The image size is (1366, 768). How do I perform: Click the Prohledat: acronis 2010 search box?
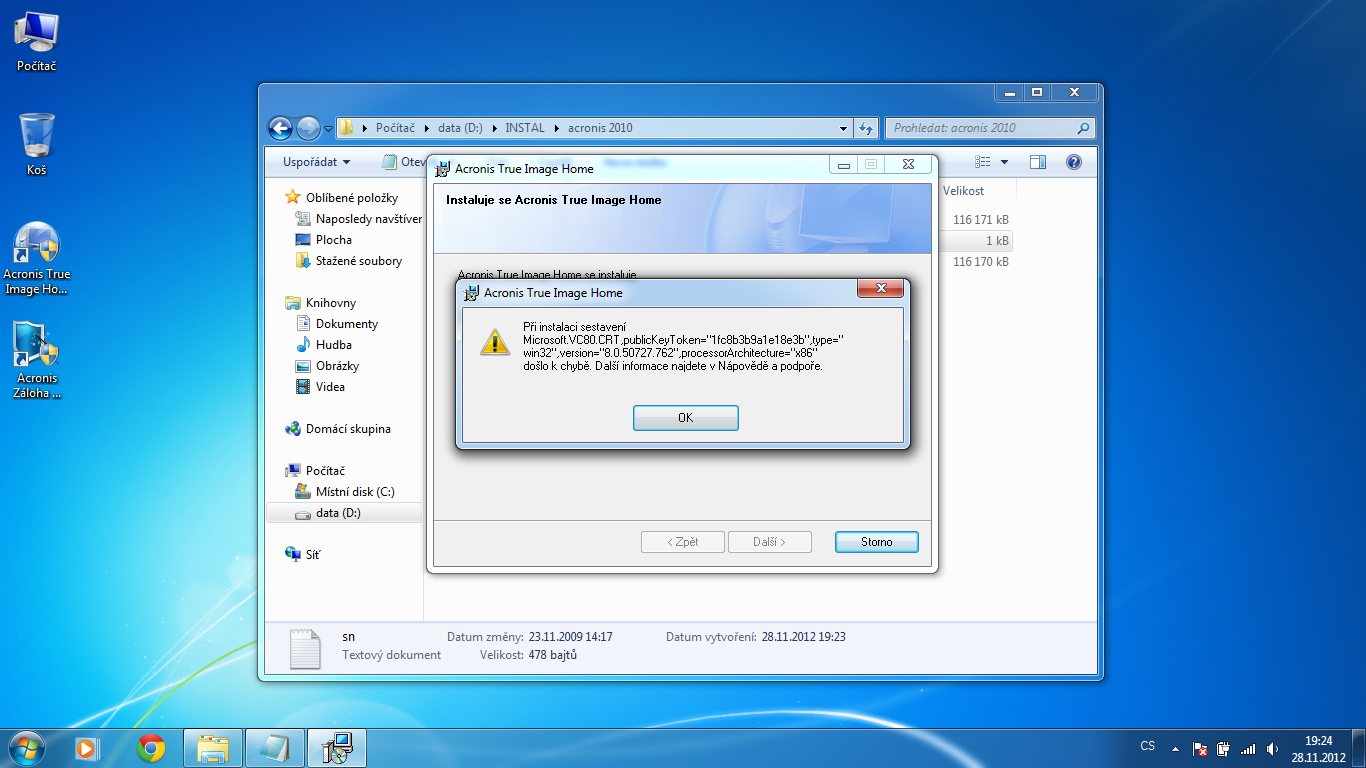990,128
